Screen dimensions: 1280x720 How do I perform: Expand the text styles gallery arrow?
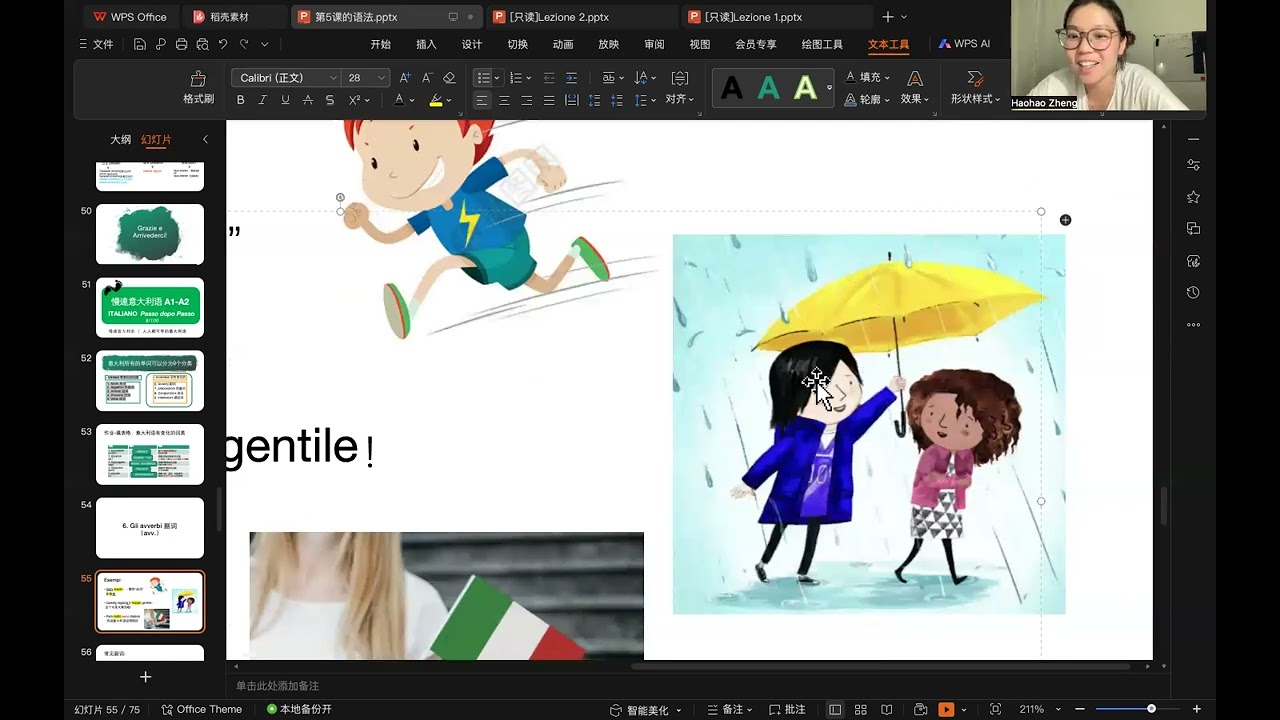point(829,89)
